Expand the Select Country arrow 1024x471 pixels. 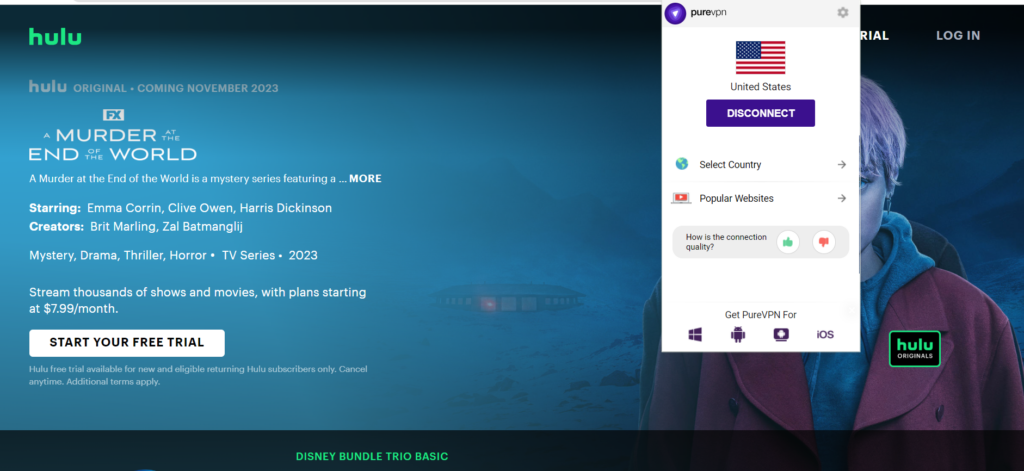coord(841,164)
